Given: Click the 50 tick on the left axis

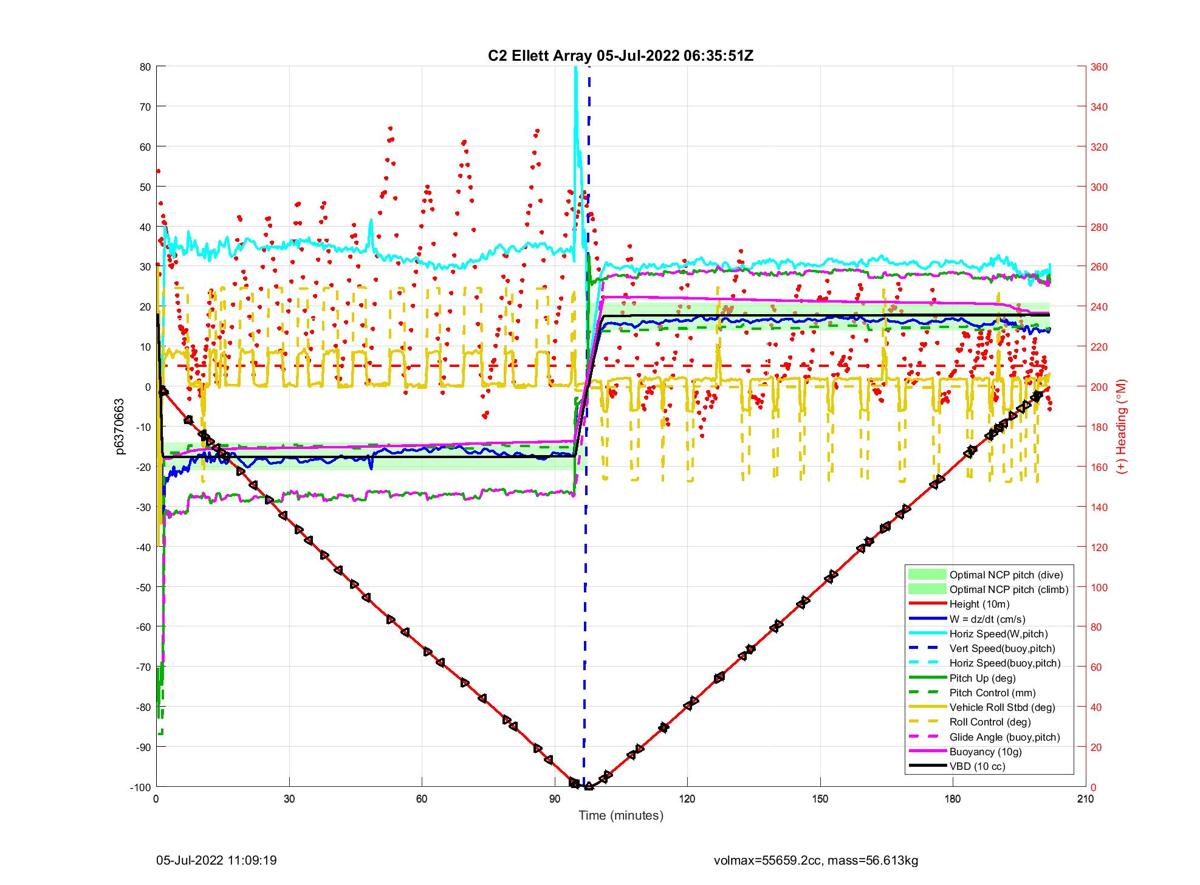Looking at the screenshot, I should tap(144, 187).
